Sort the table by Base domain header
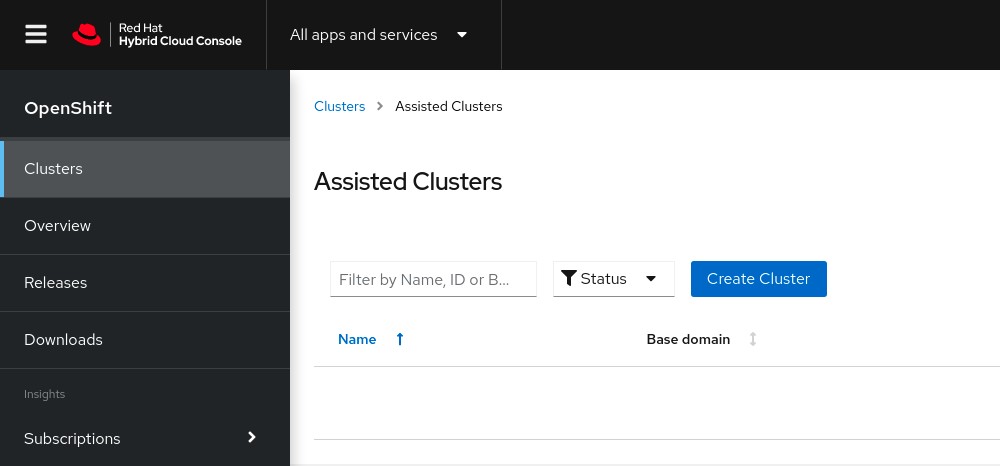This screenshot has height=466, width=1000. point(688,339)
